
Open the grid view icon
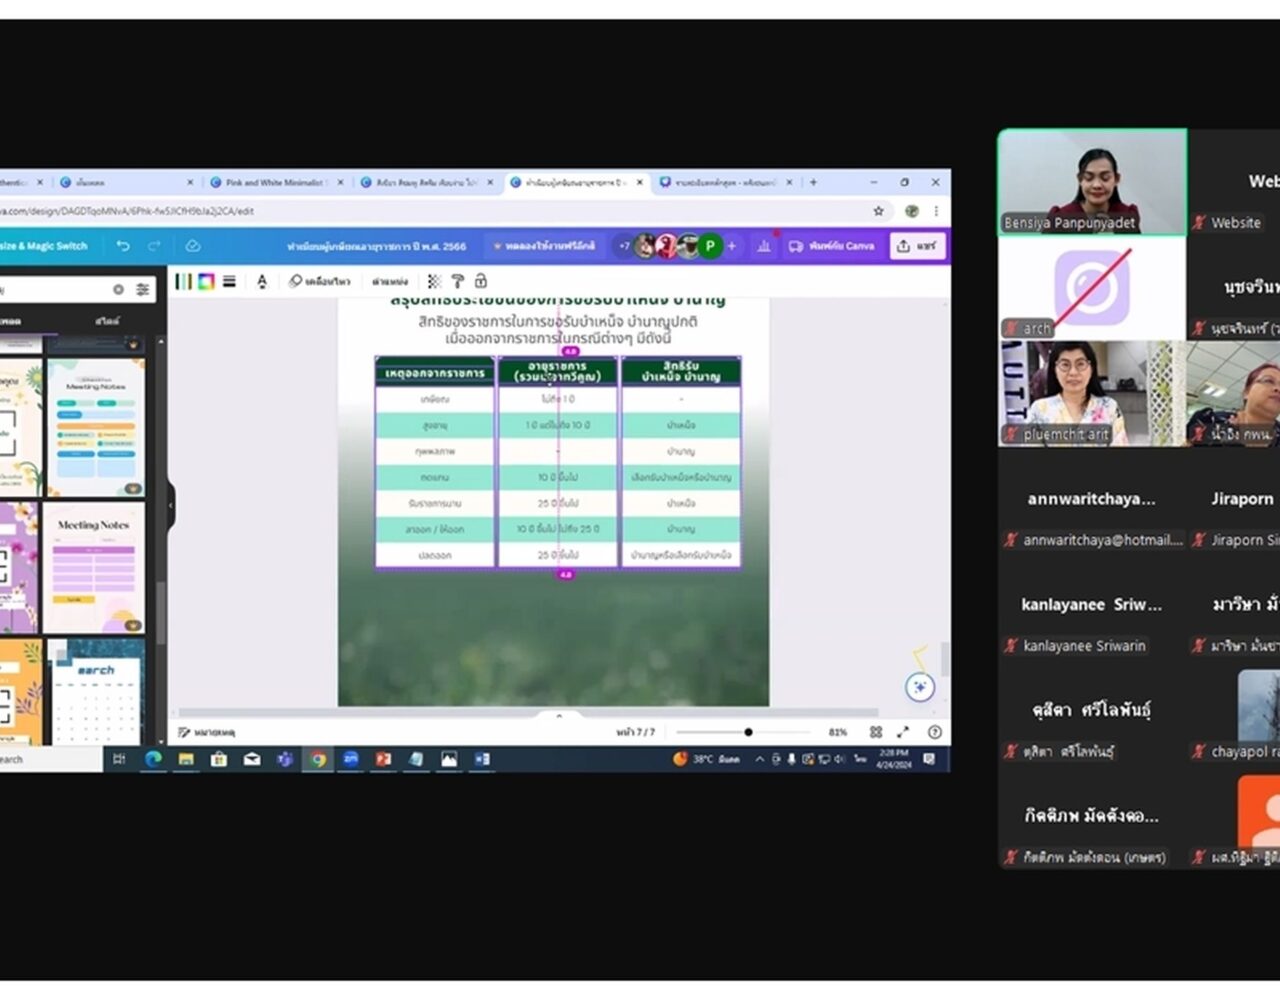click(x=876, y=732)
